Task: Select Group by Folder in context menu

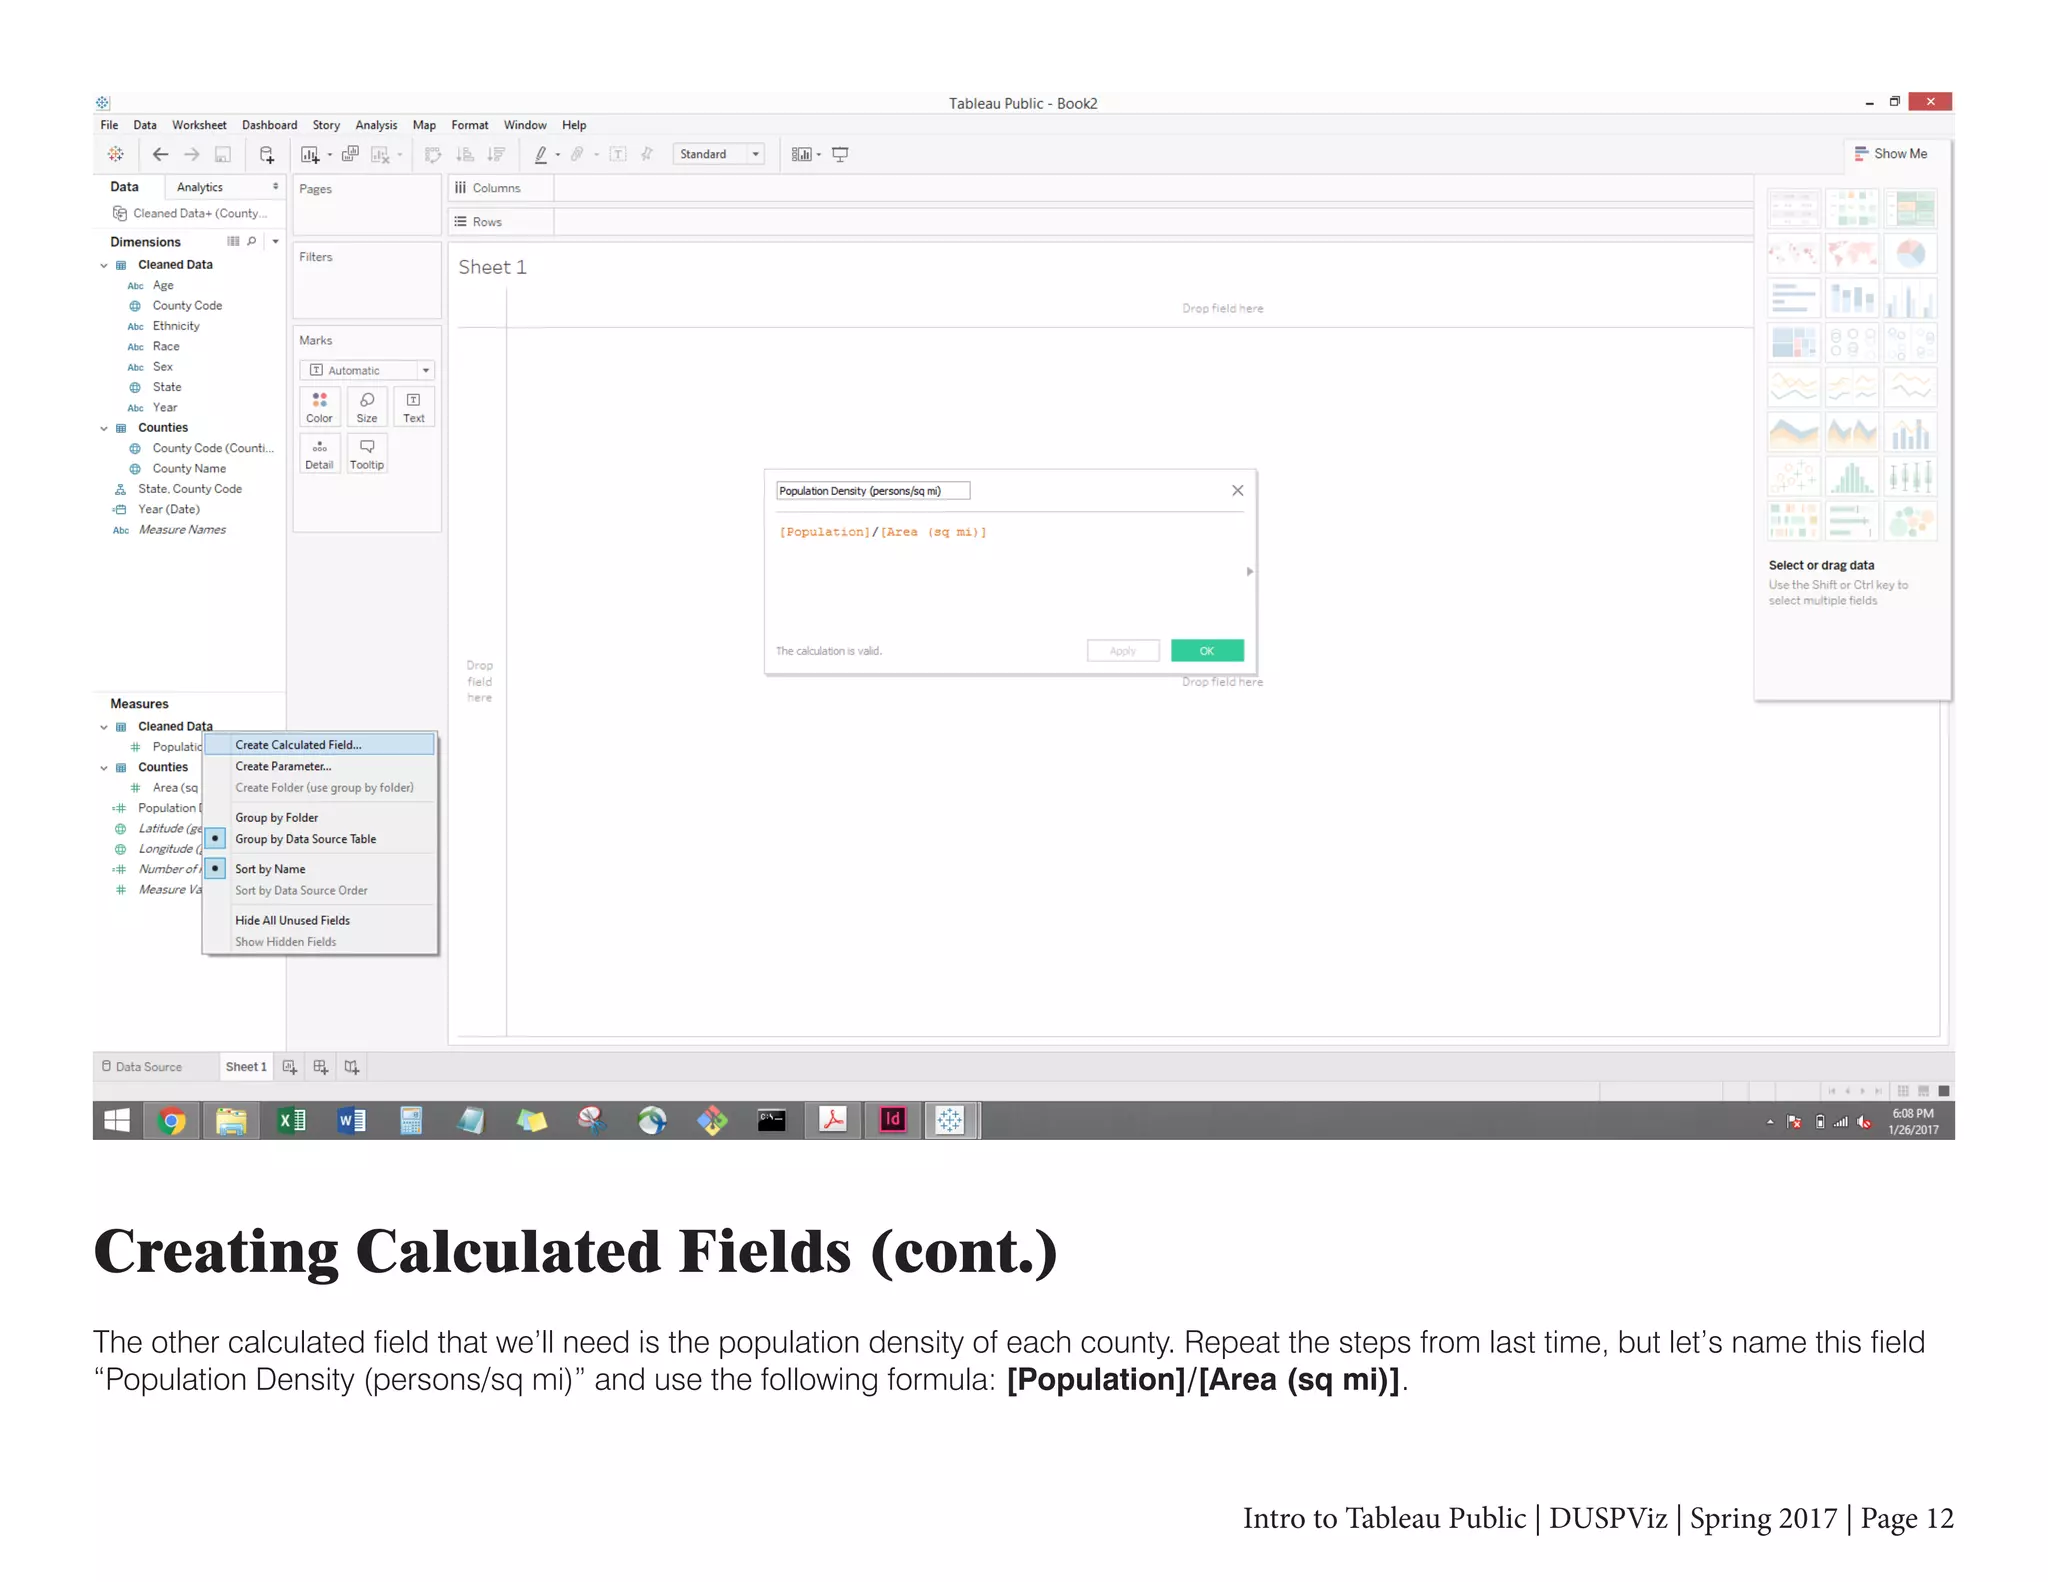Action: (x=276, y=818)
